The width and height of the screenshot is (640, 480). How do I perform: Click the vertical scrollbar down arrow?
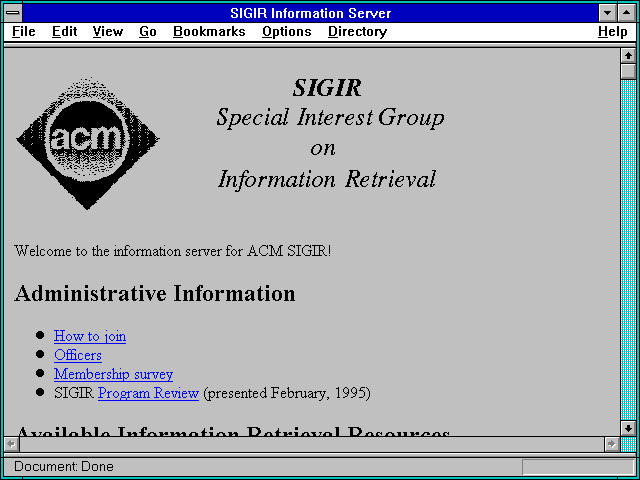[x=628, y=428]
